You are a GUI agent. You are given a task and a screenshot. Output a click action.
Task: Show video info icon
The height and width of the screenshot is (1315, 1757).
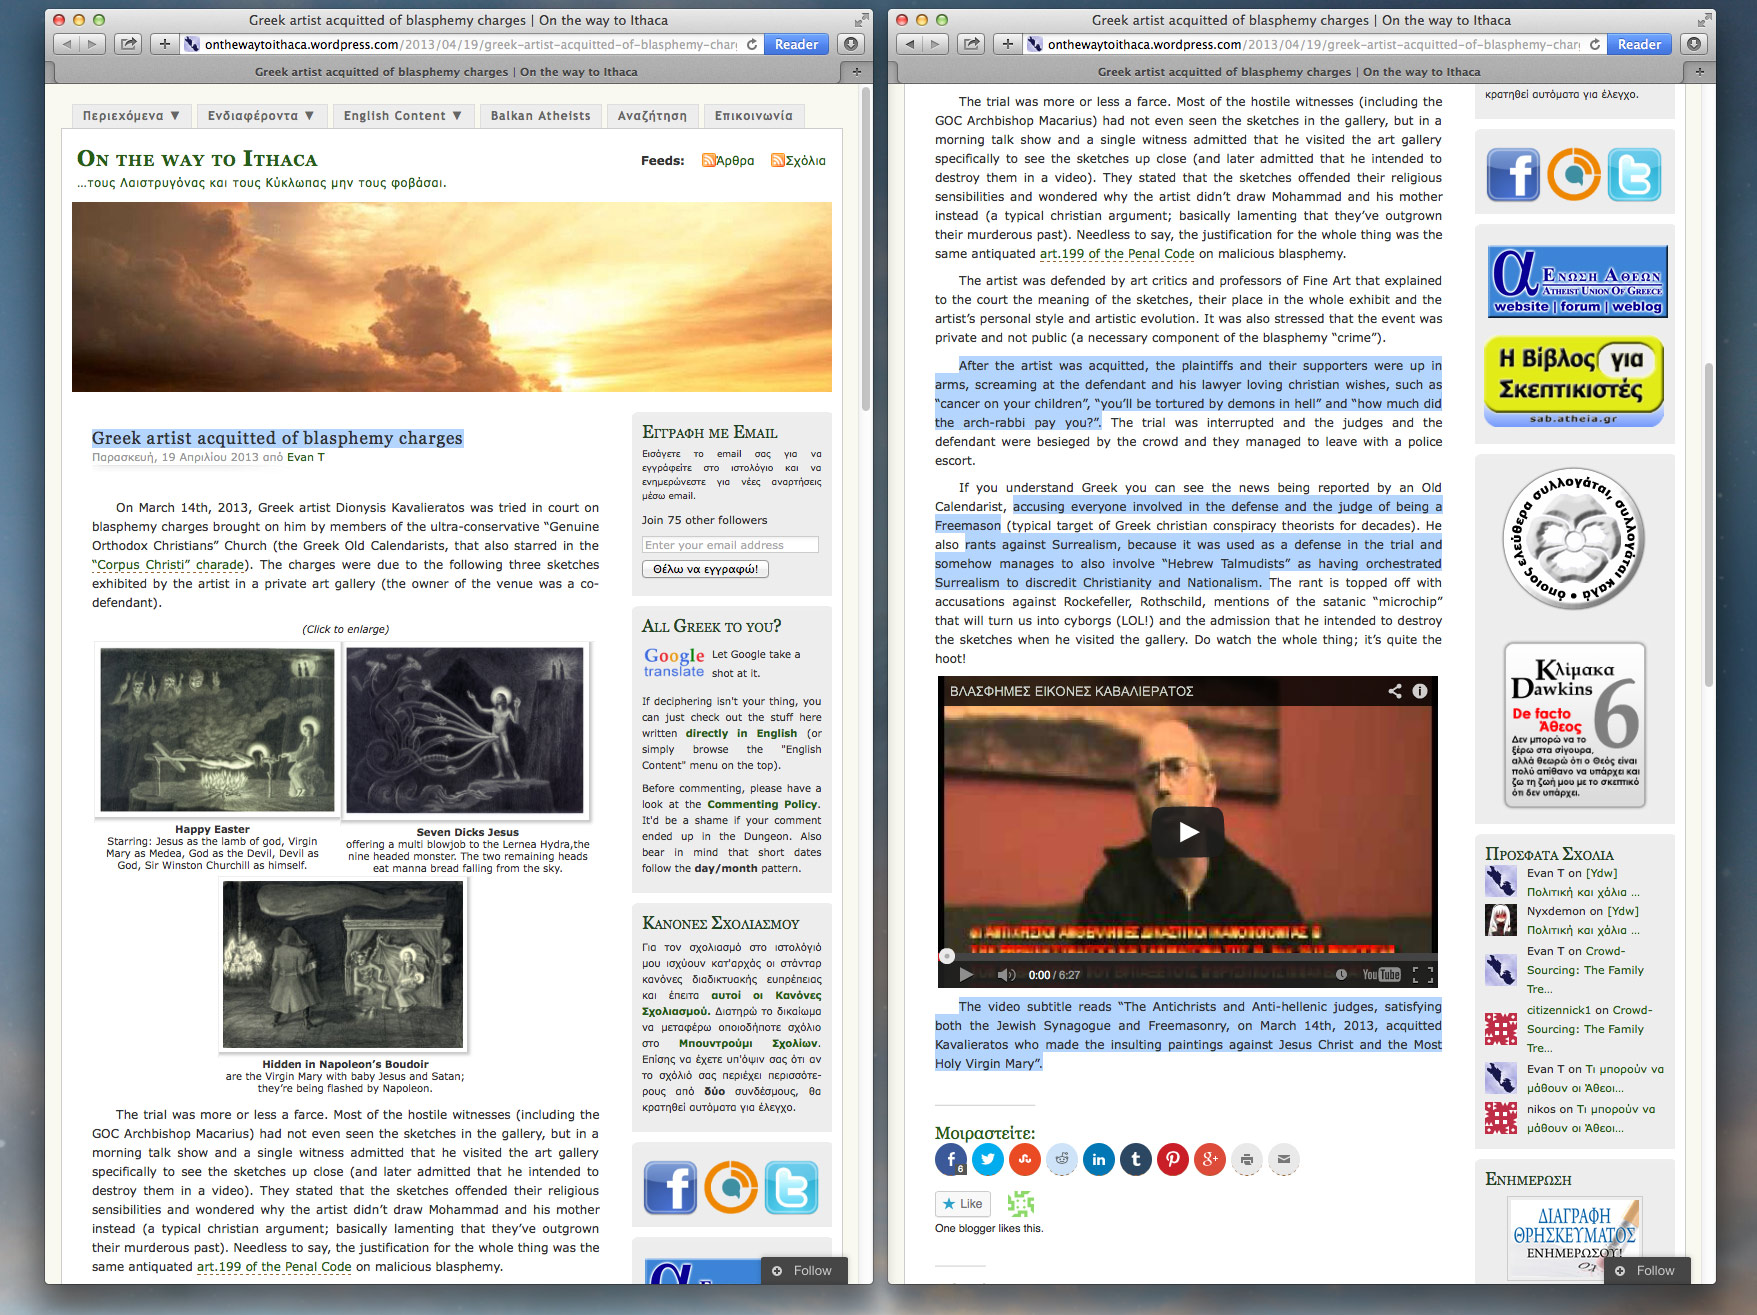click(1419, 691)
